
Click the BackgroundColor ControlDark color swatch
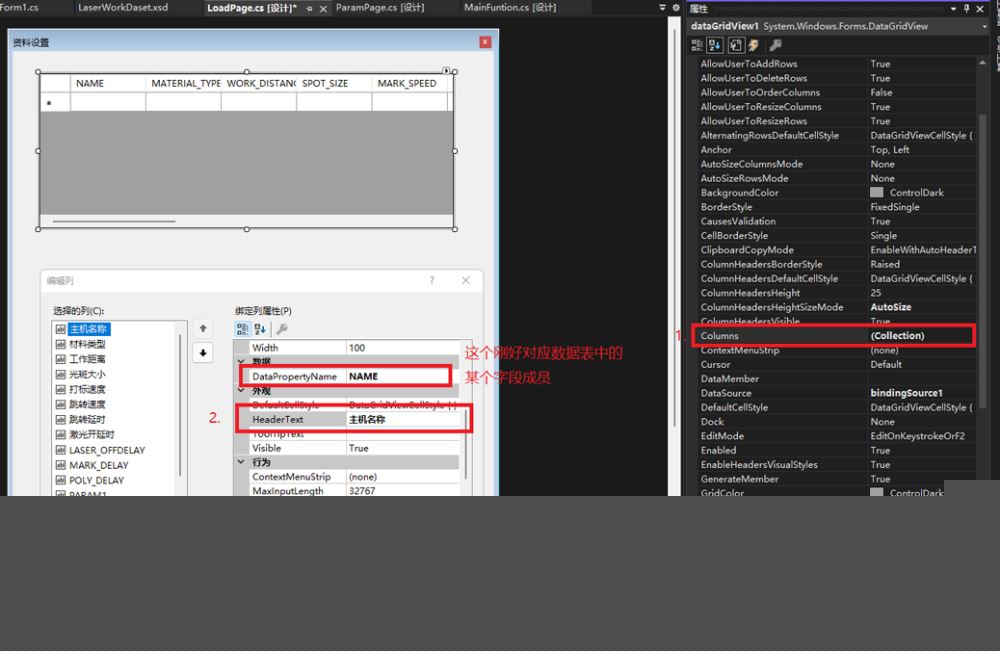click(877, 193)
